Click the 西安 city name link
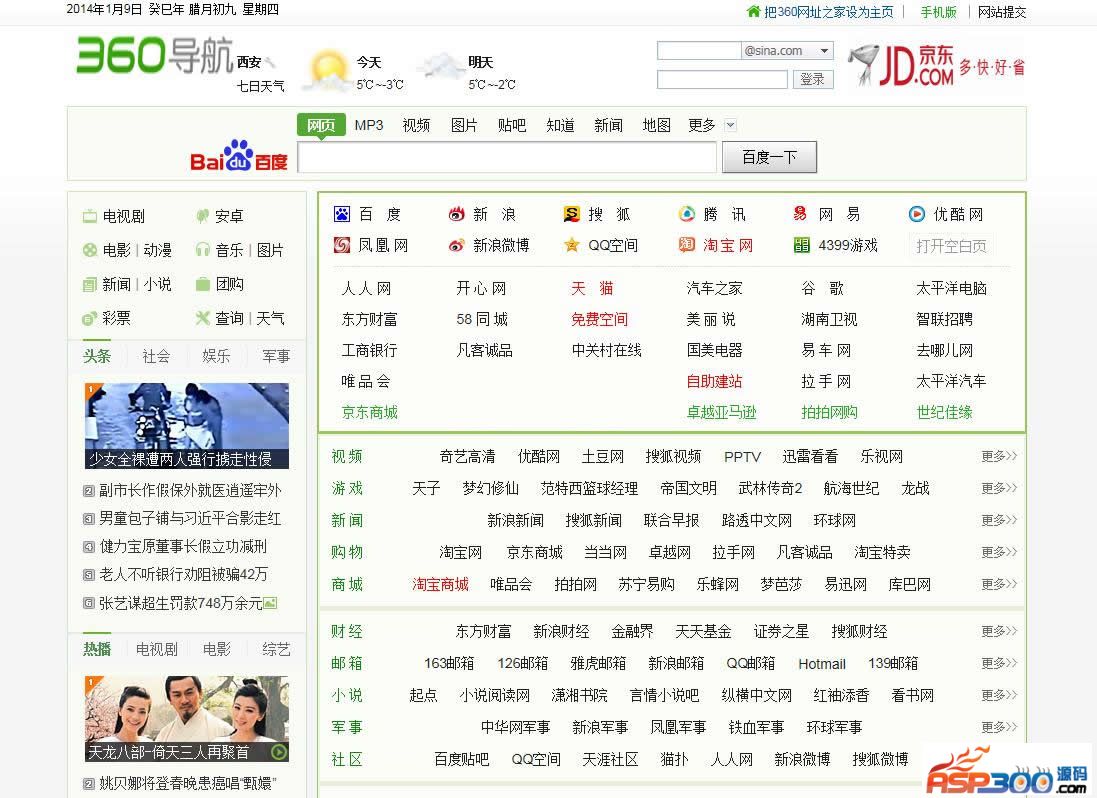Image resolution: width=1097 pixels, height=798 pixels. (x=249, y=62)
